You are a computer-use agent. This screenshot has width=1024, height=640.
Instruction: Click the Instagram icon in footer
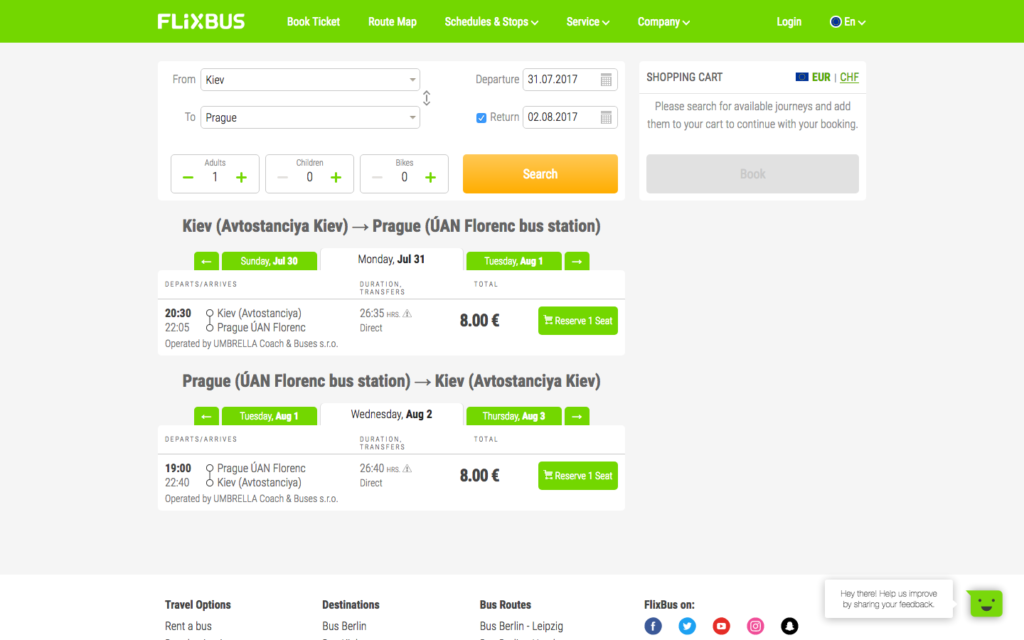(755, 626)
